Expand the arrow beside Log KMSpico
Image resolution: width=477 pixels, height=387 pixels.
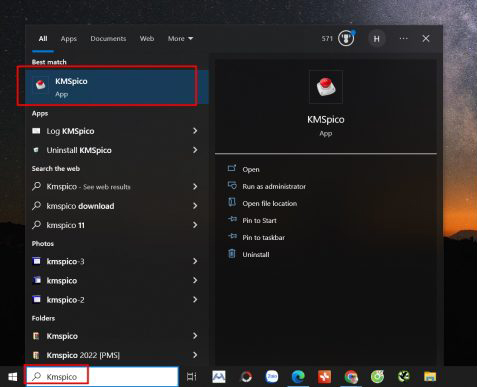pyautogui.click(x=195, y=131)
